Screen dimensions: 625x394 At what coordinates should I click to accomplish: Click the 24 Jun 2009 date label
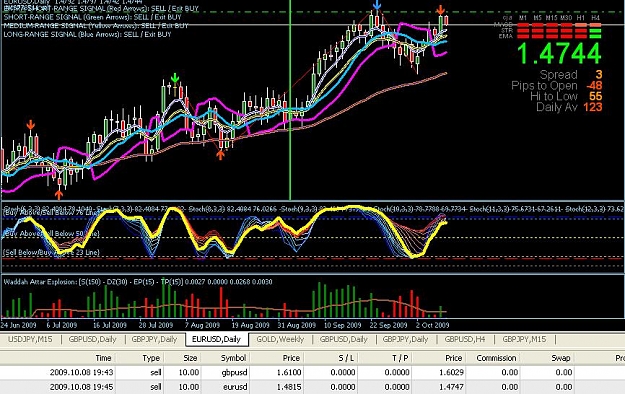point(18,325)
